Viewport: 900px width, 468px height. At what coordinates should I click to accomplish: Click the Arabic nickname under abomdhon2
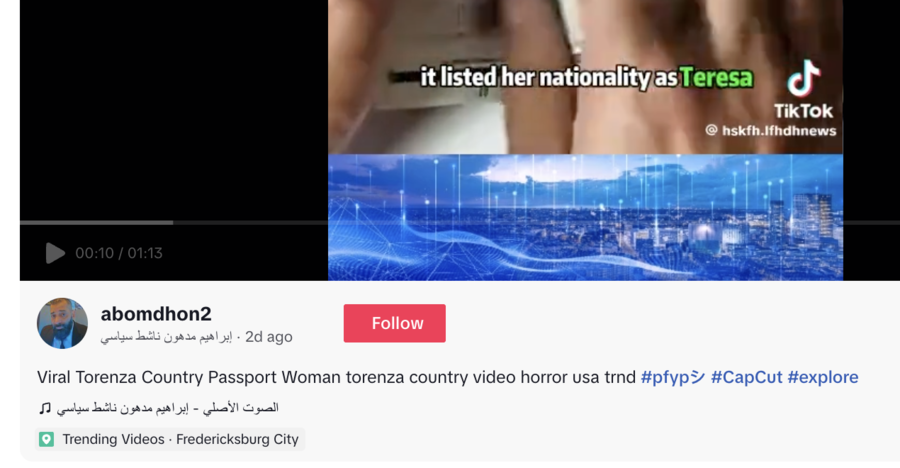[166, 337]
